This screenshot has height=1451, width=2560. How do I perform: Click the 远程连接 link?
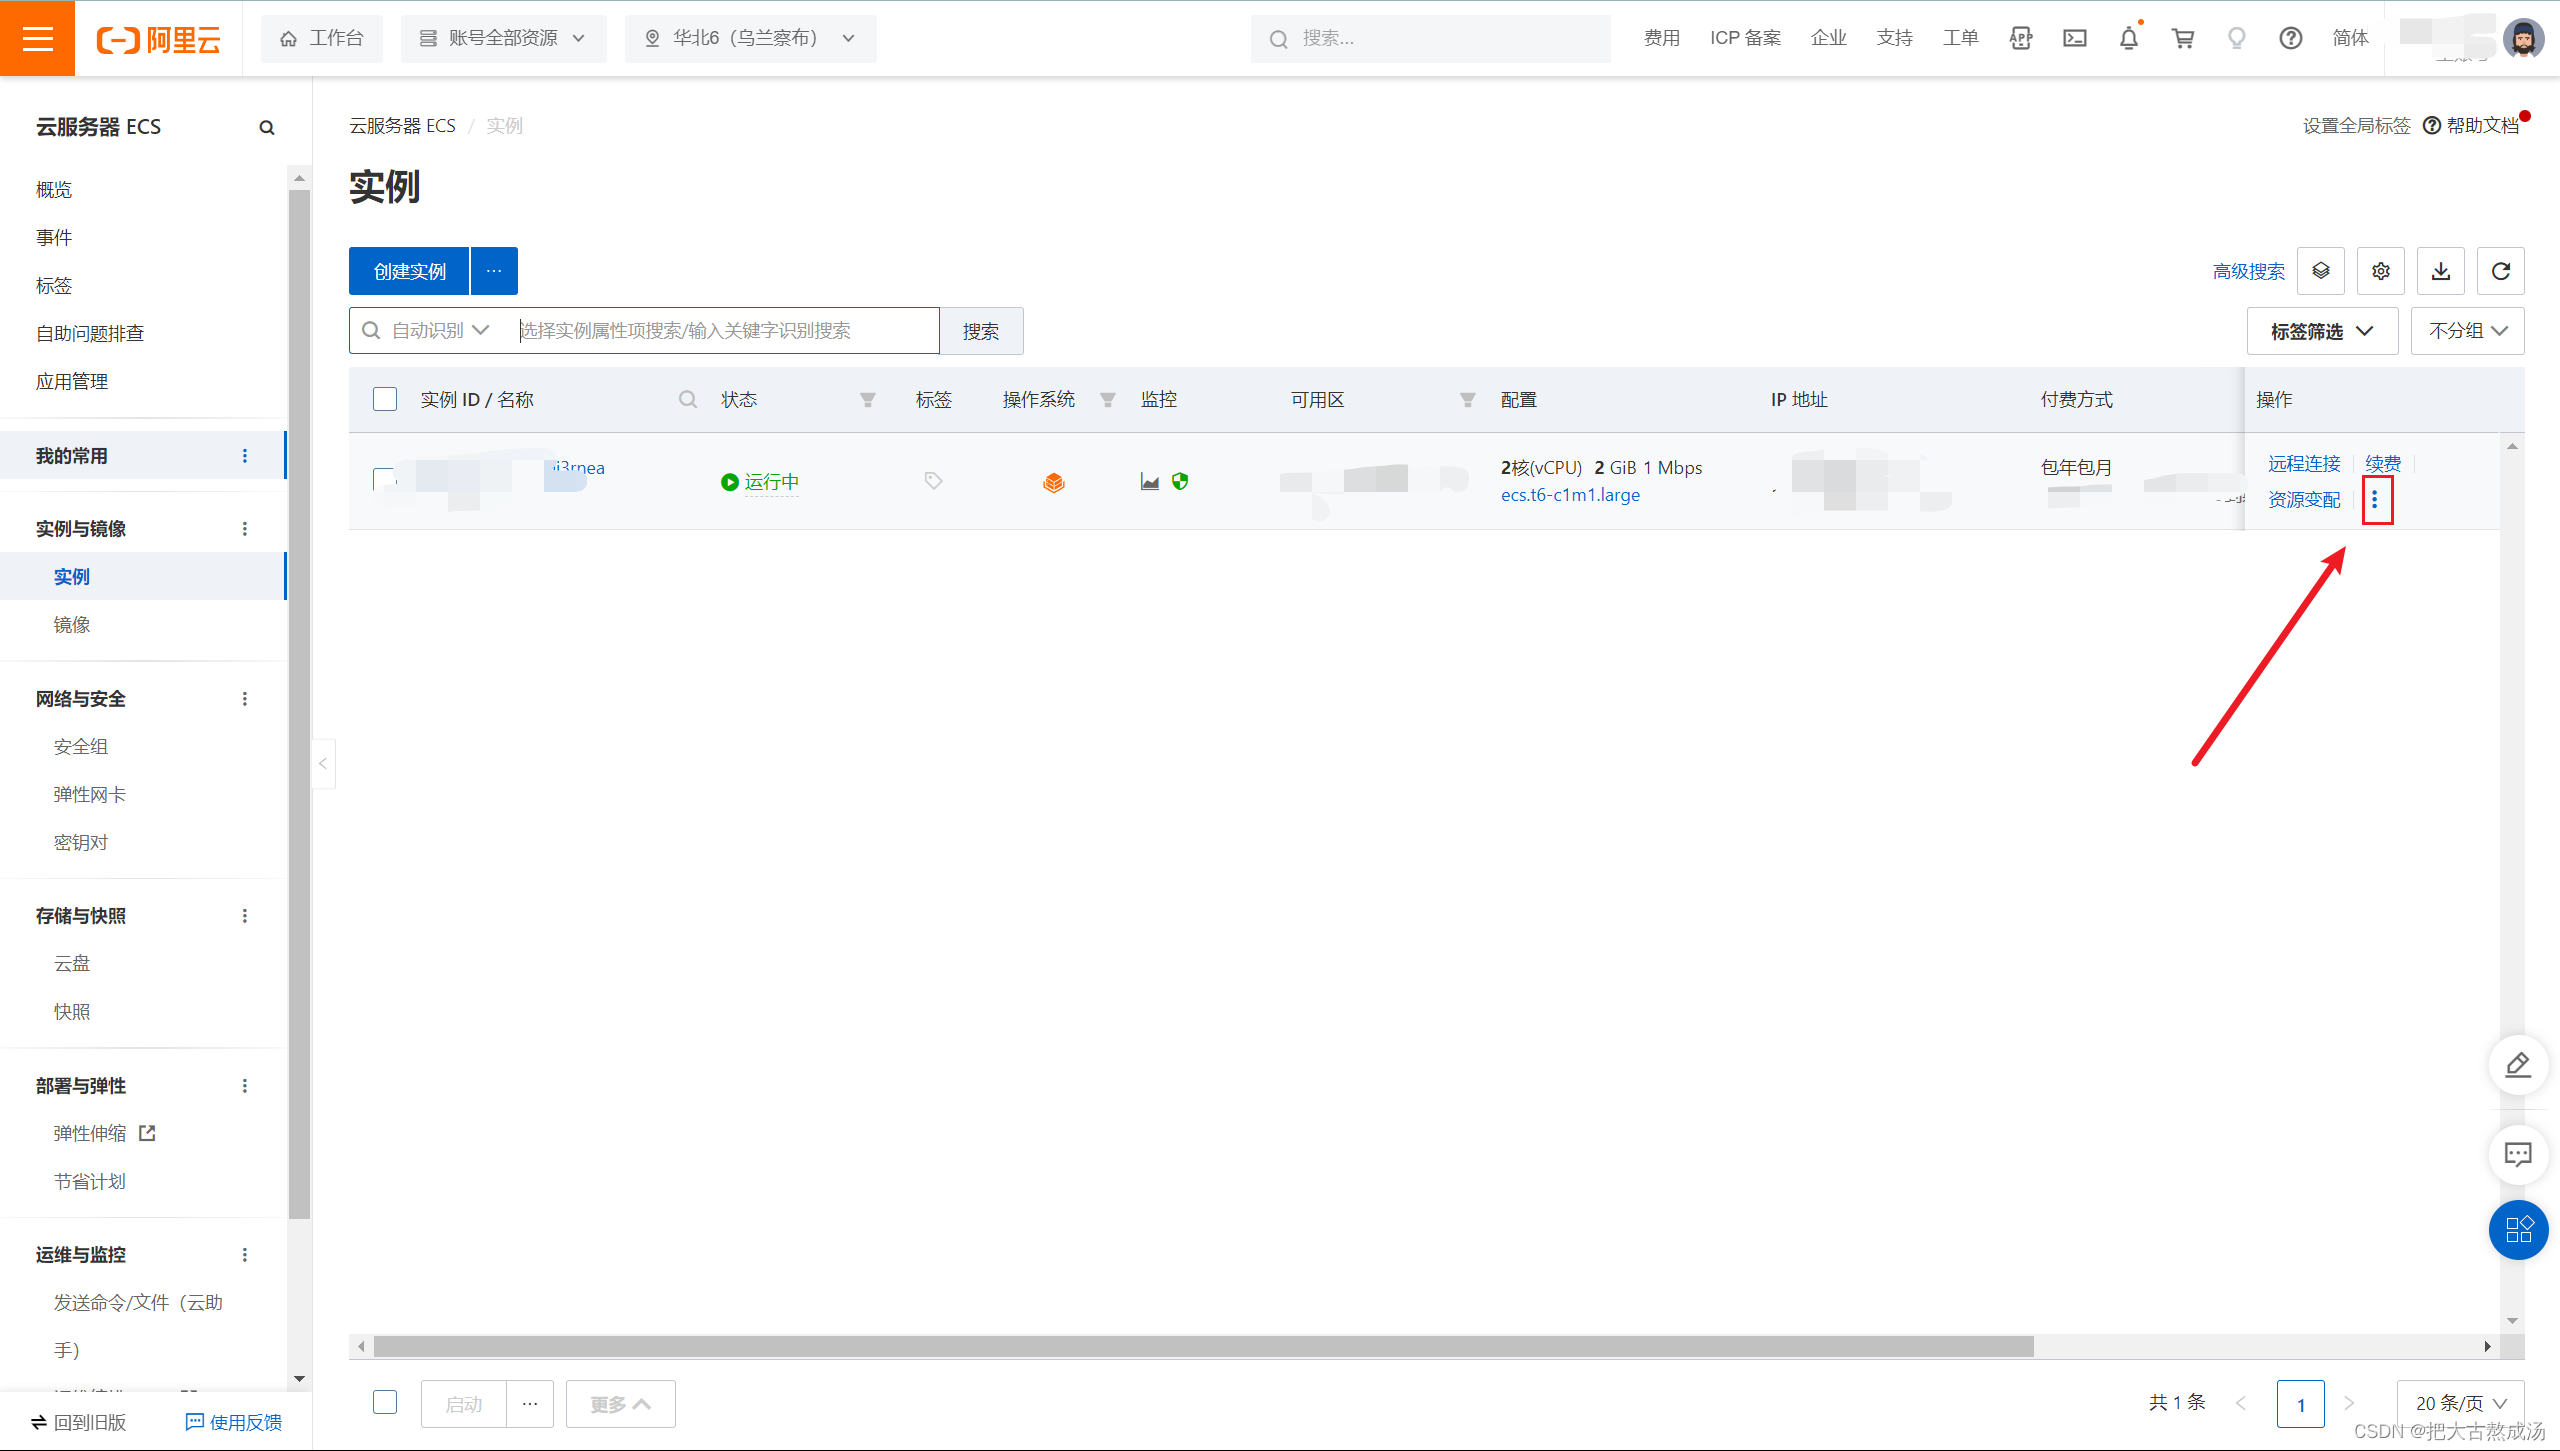(2304, 463)
